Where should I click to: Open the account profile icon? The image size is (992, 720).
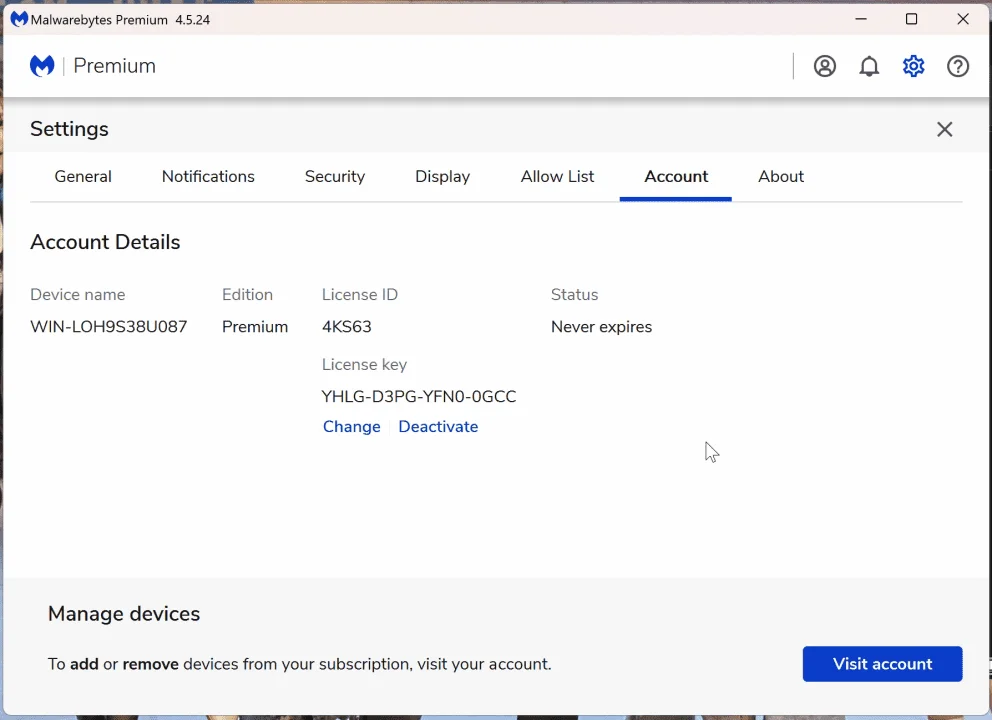click(x=824, y=66)
